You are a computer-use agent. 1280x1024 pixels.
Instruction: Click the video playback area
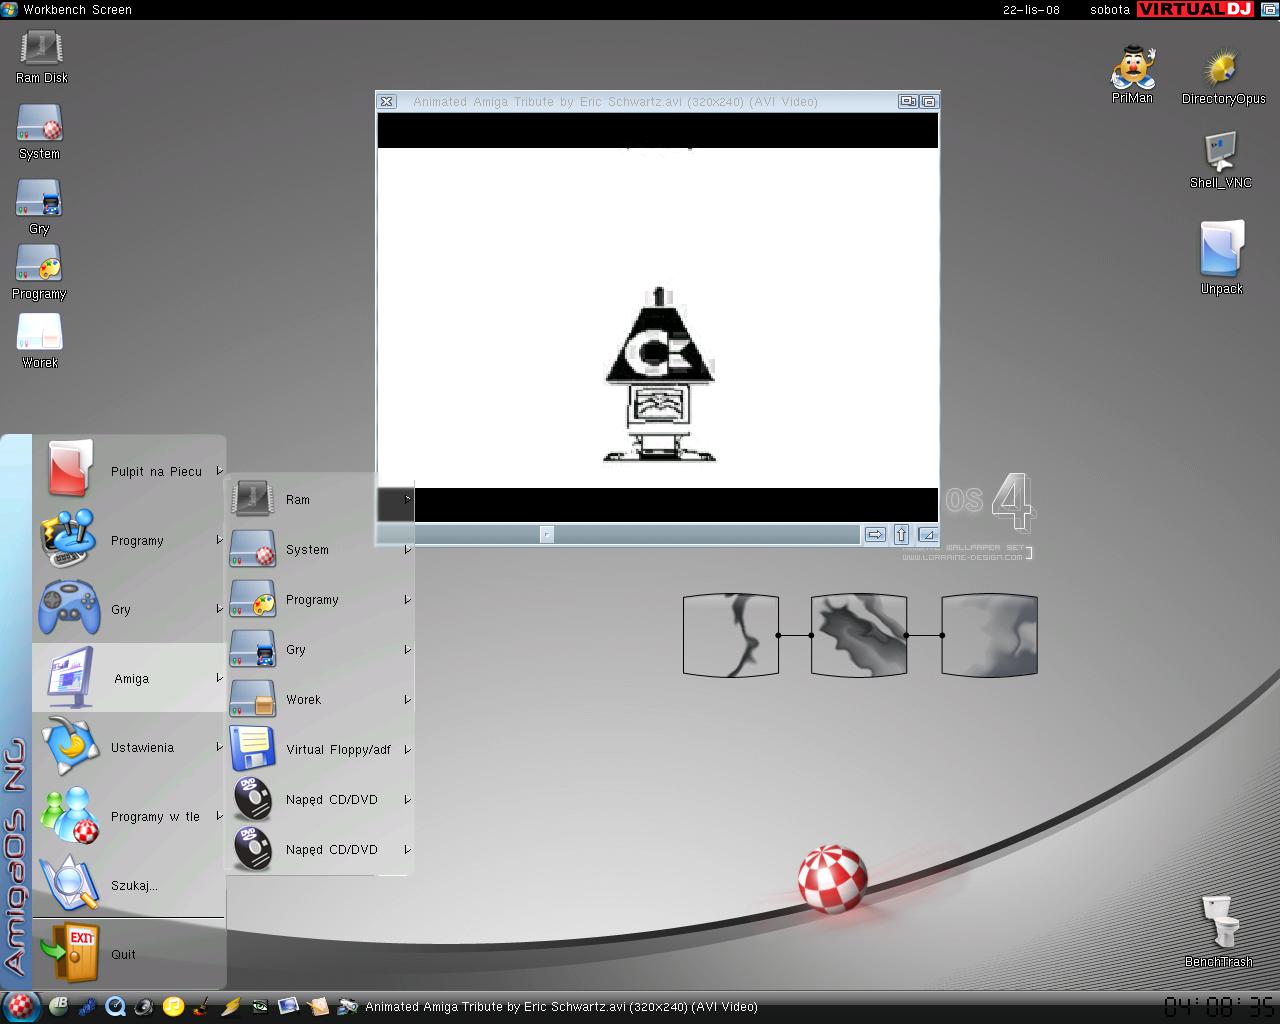pos(658,318)
